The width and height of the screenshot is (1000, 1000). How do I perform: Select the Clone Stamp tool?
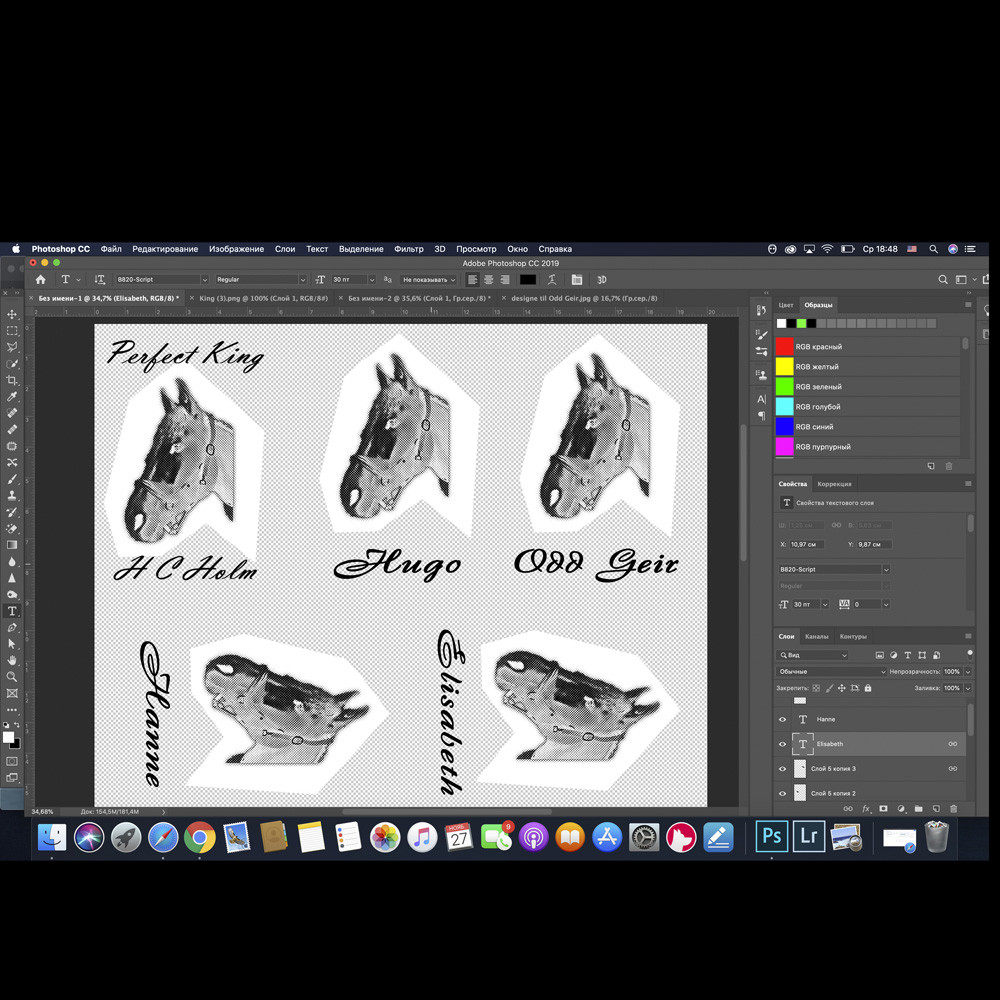tap(12, 496)
